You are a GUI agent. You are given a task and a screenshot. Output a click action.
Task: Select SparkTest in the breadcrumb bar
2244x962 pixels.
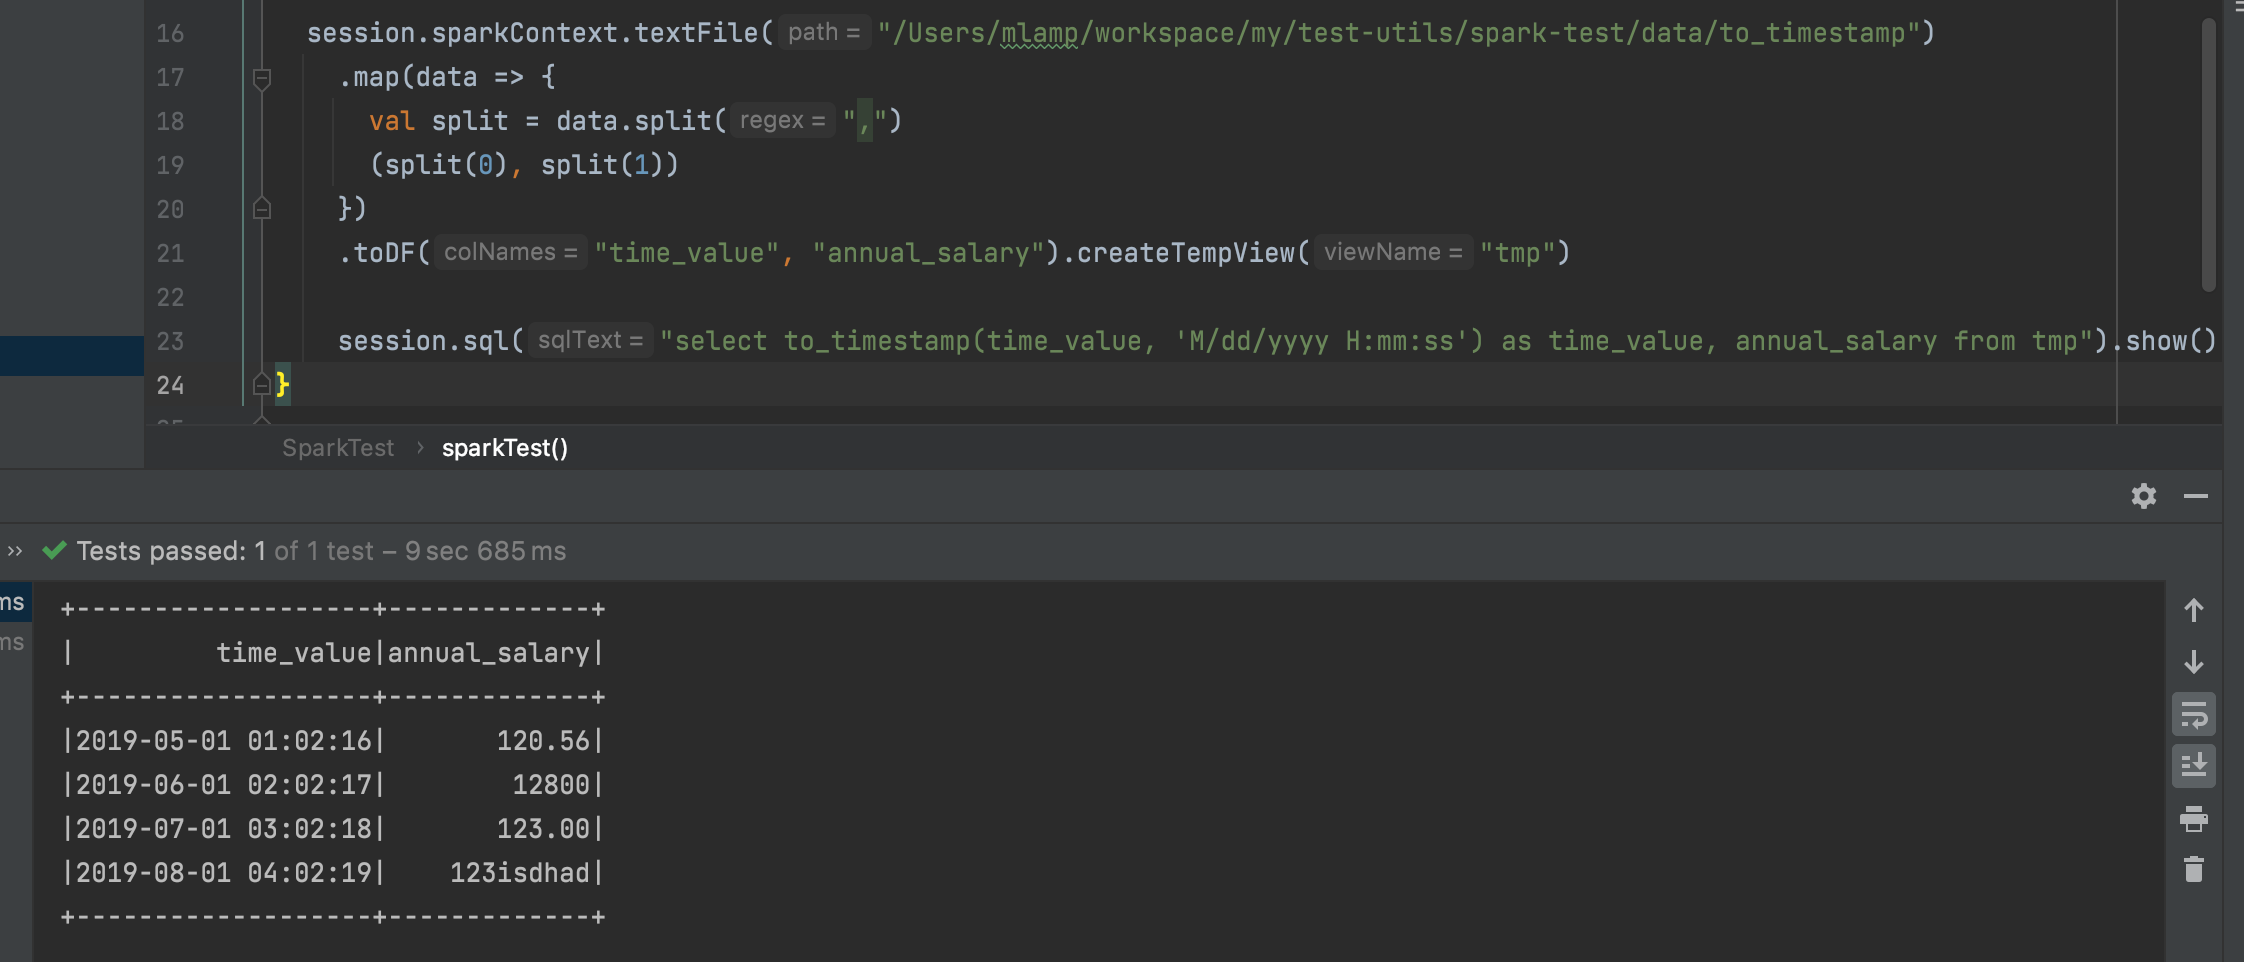tap(338, 448)
